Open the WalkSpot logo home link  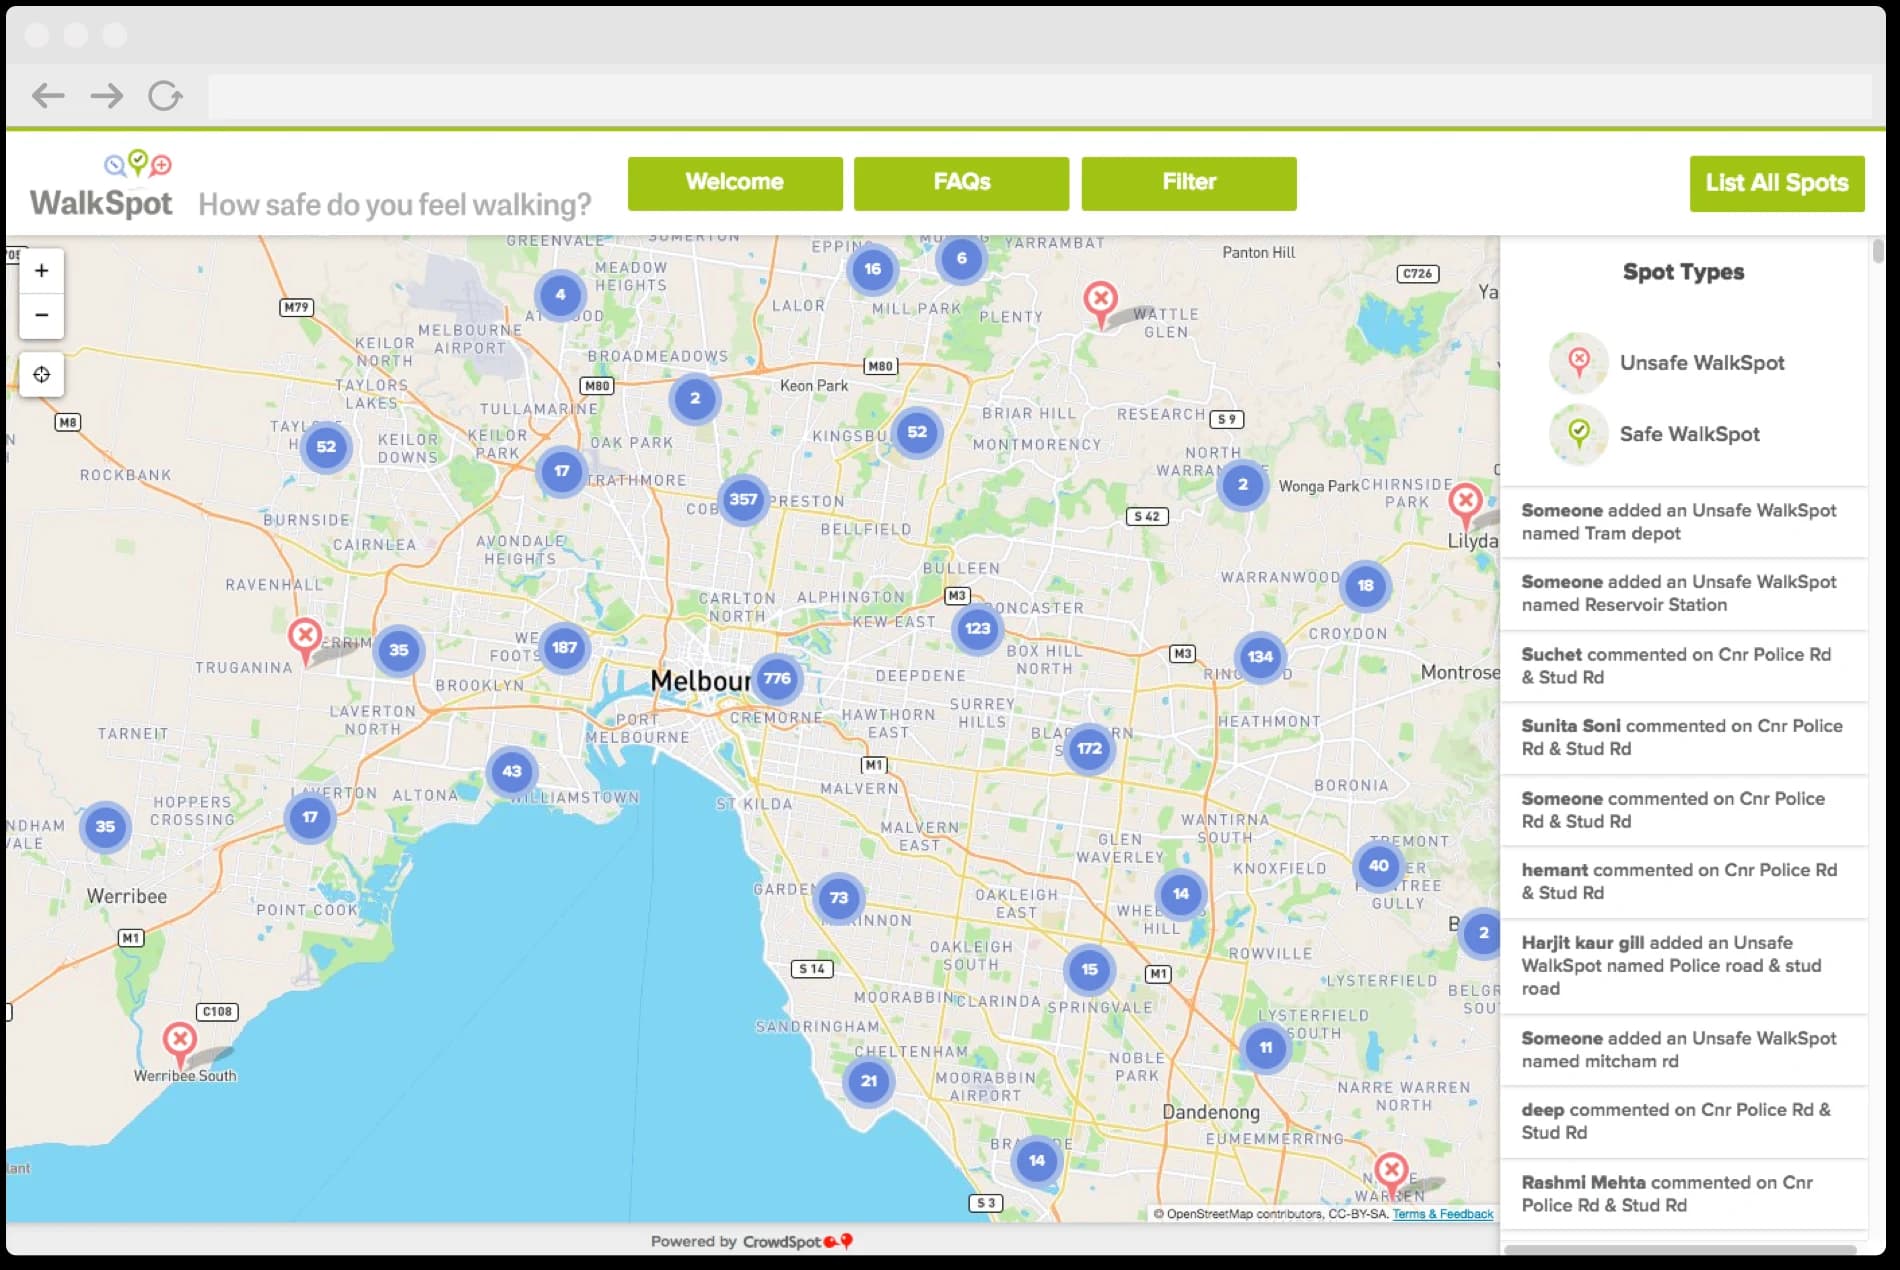pos(101,186)
